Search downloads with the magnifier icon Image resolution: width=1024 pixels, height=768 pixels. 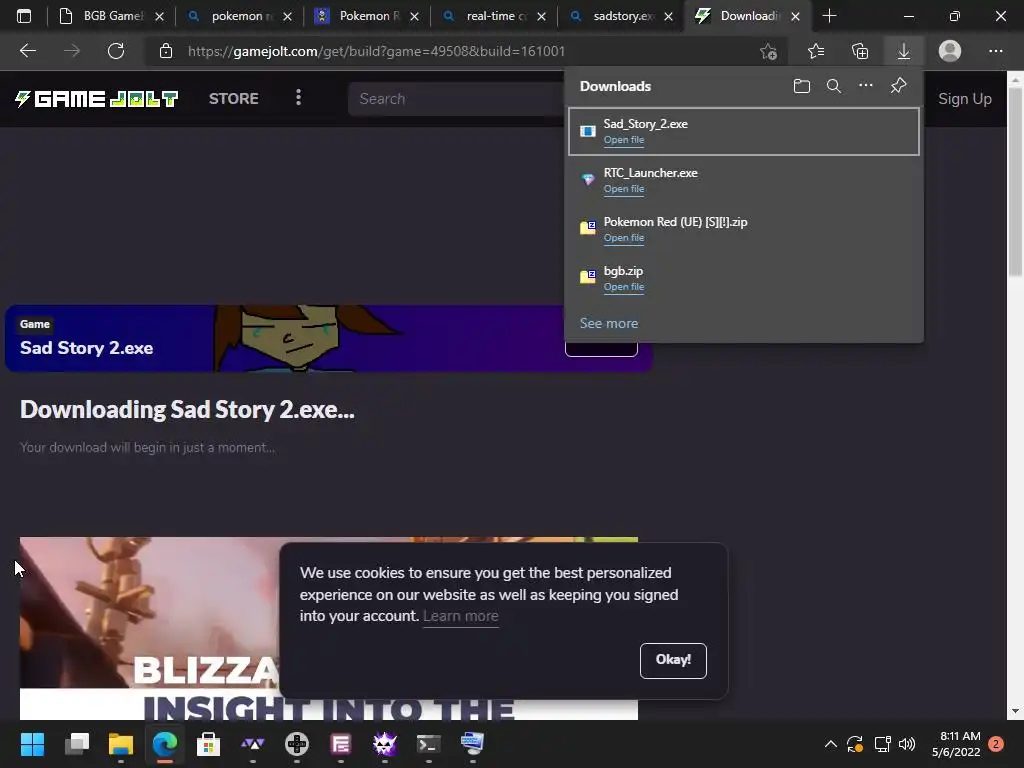(833, 86)
